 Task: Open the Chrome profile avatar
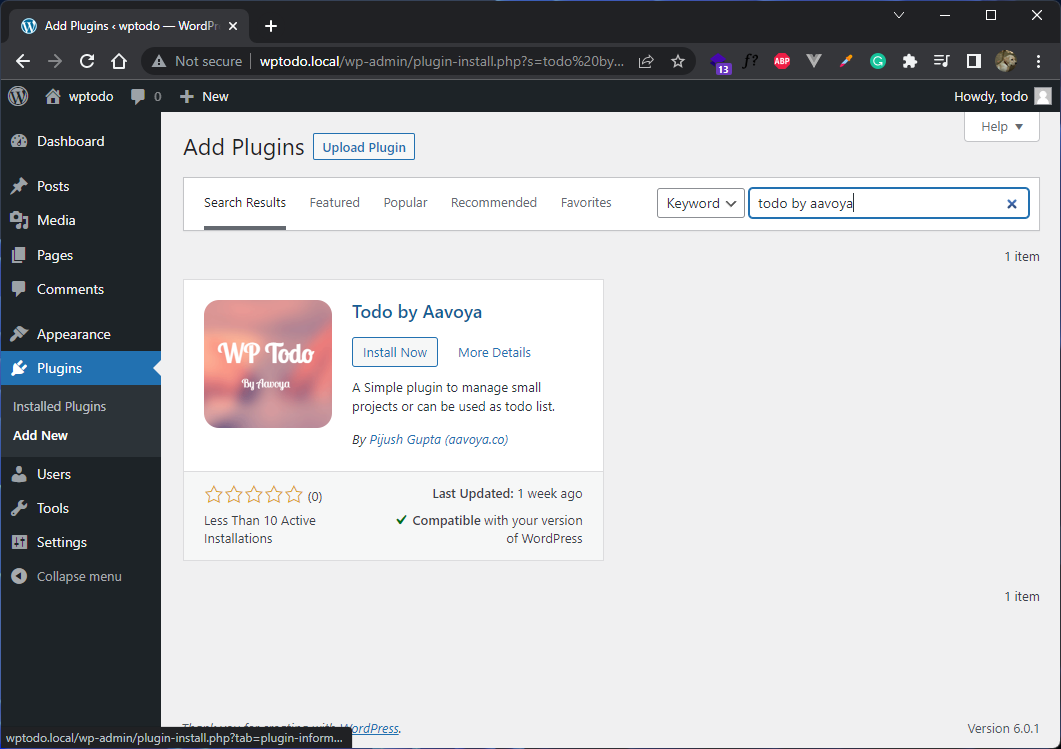pos(1006,61)
